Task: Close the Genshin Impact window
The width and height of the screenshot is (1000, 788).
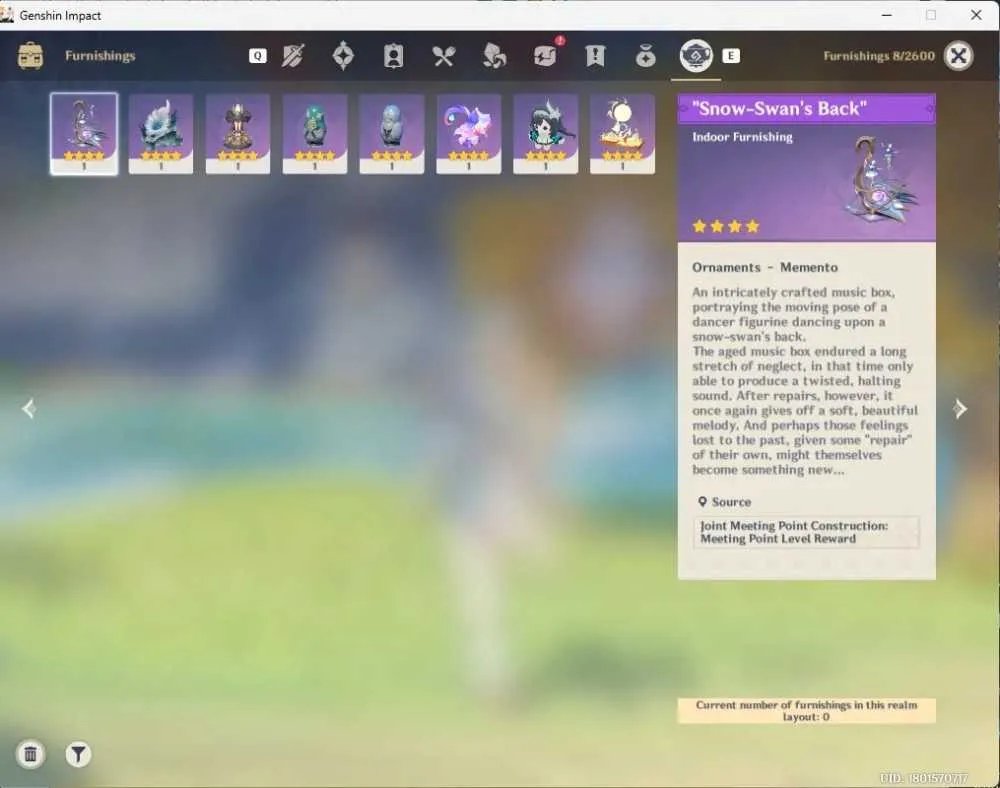Action: pyautogui.click(x=976, y=15)
